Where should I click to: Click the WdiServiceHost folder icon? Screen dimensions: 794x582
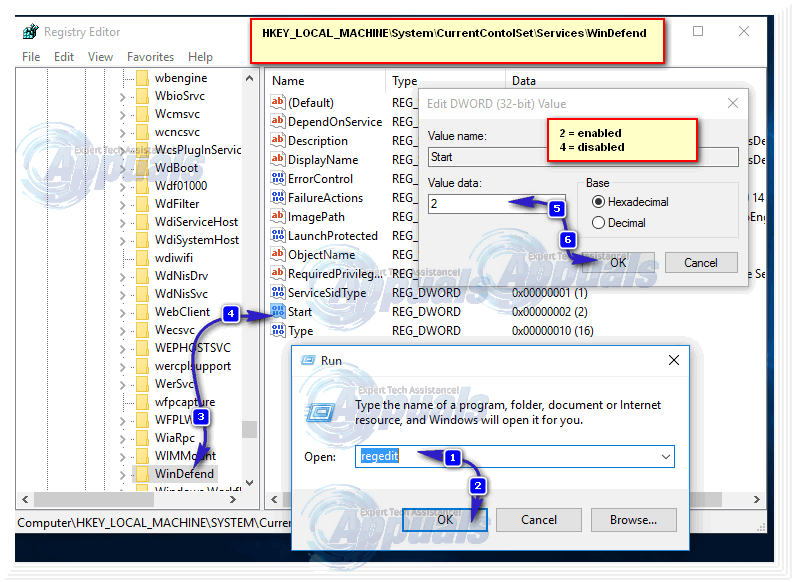pos(143,222)
